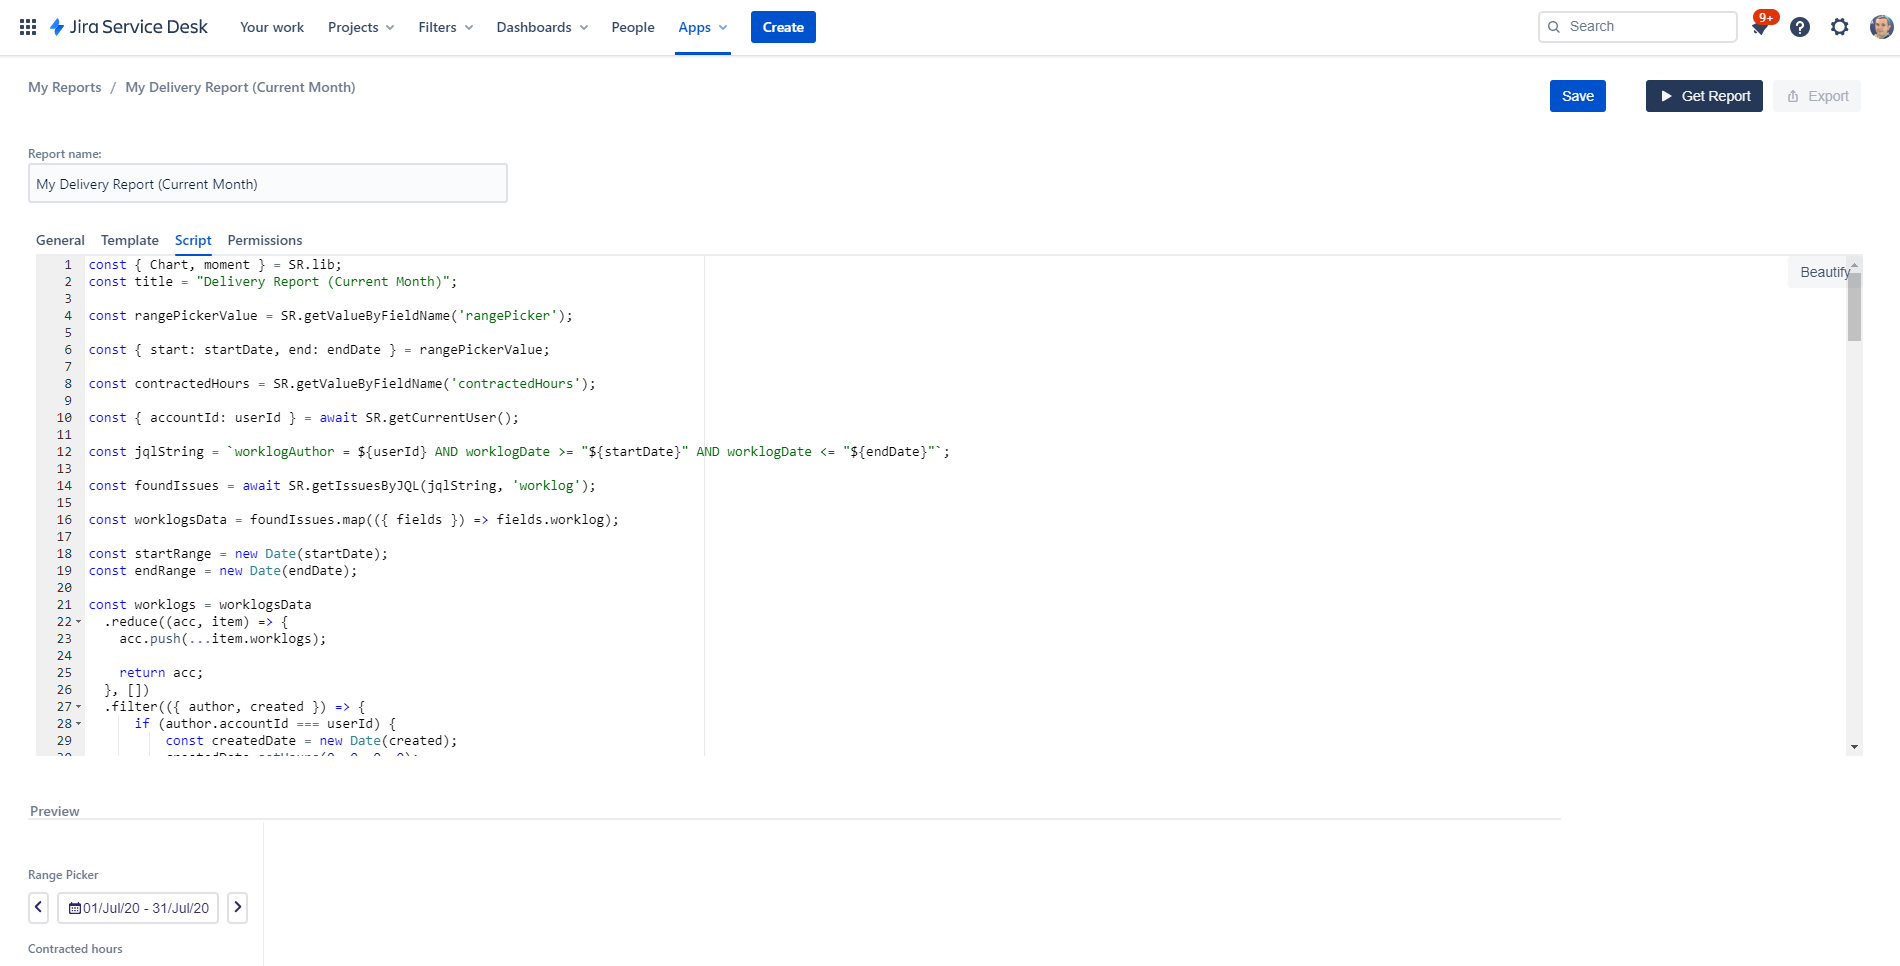Click code line 8 contractedHours text

click(x=342, y=384)
